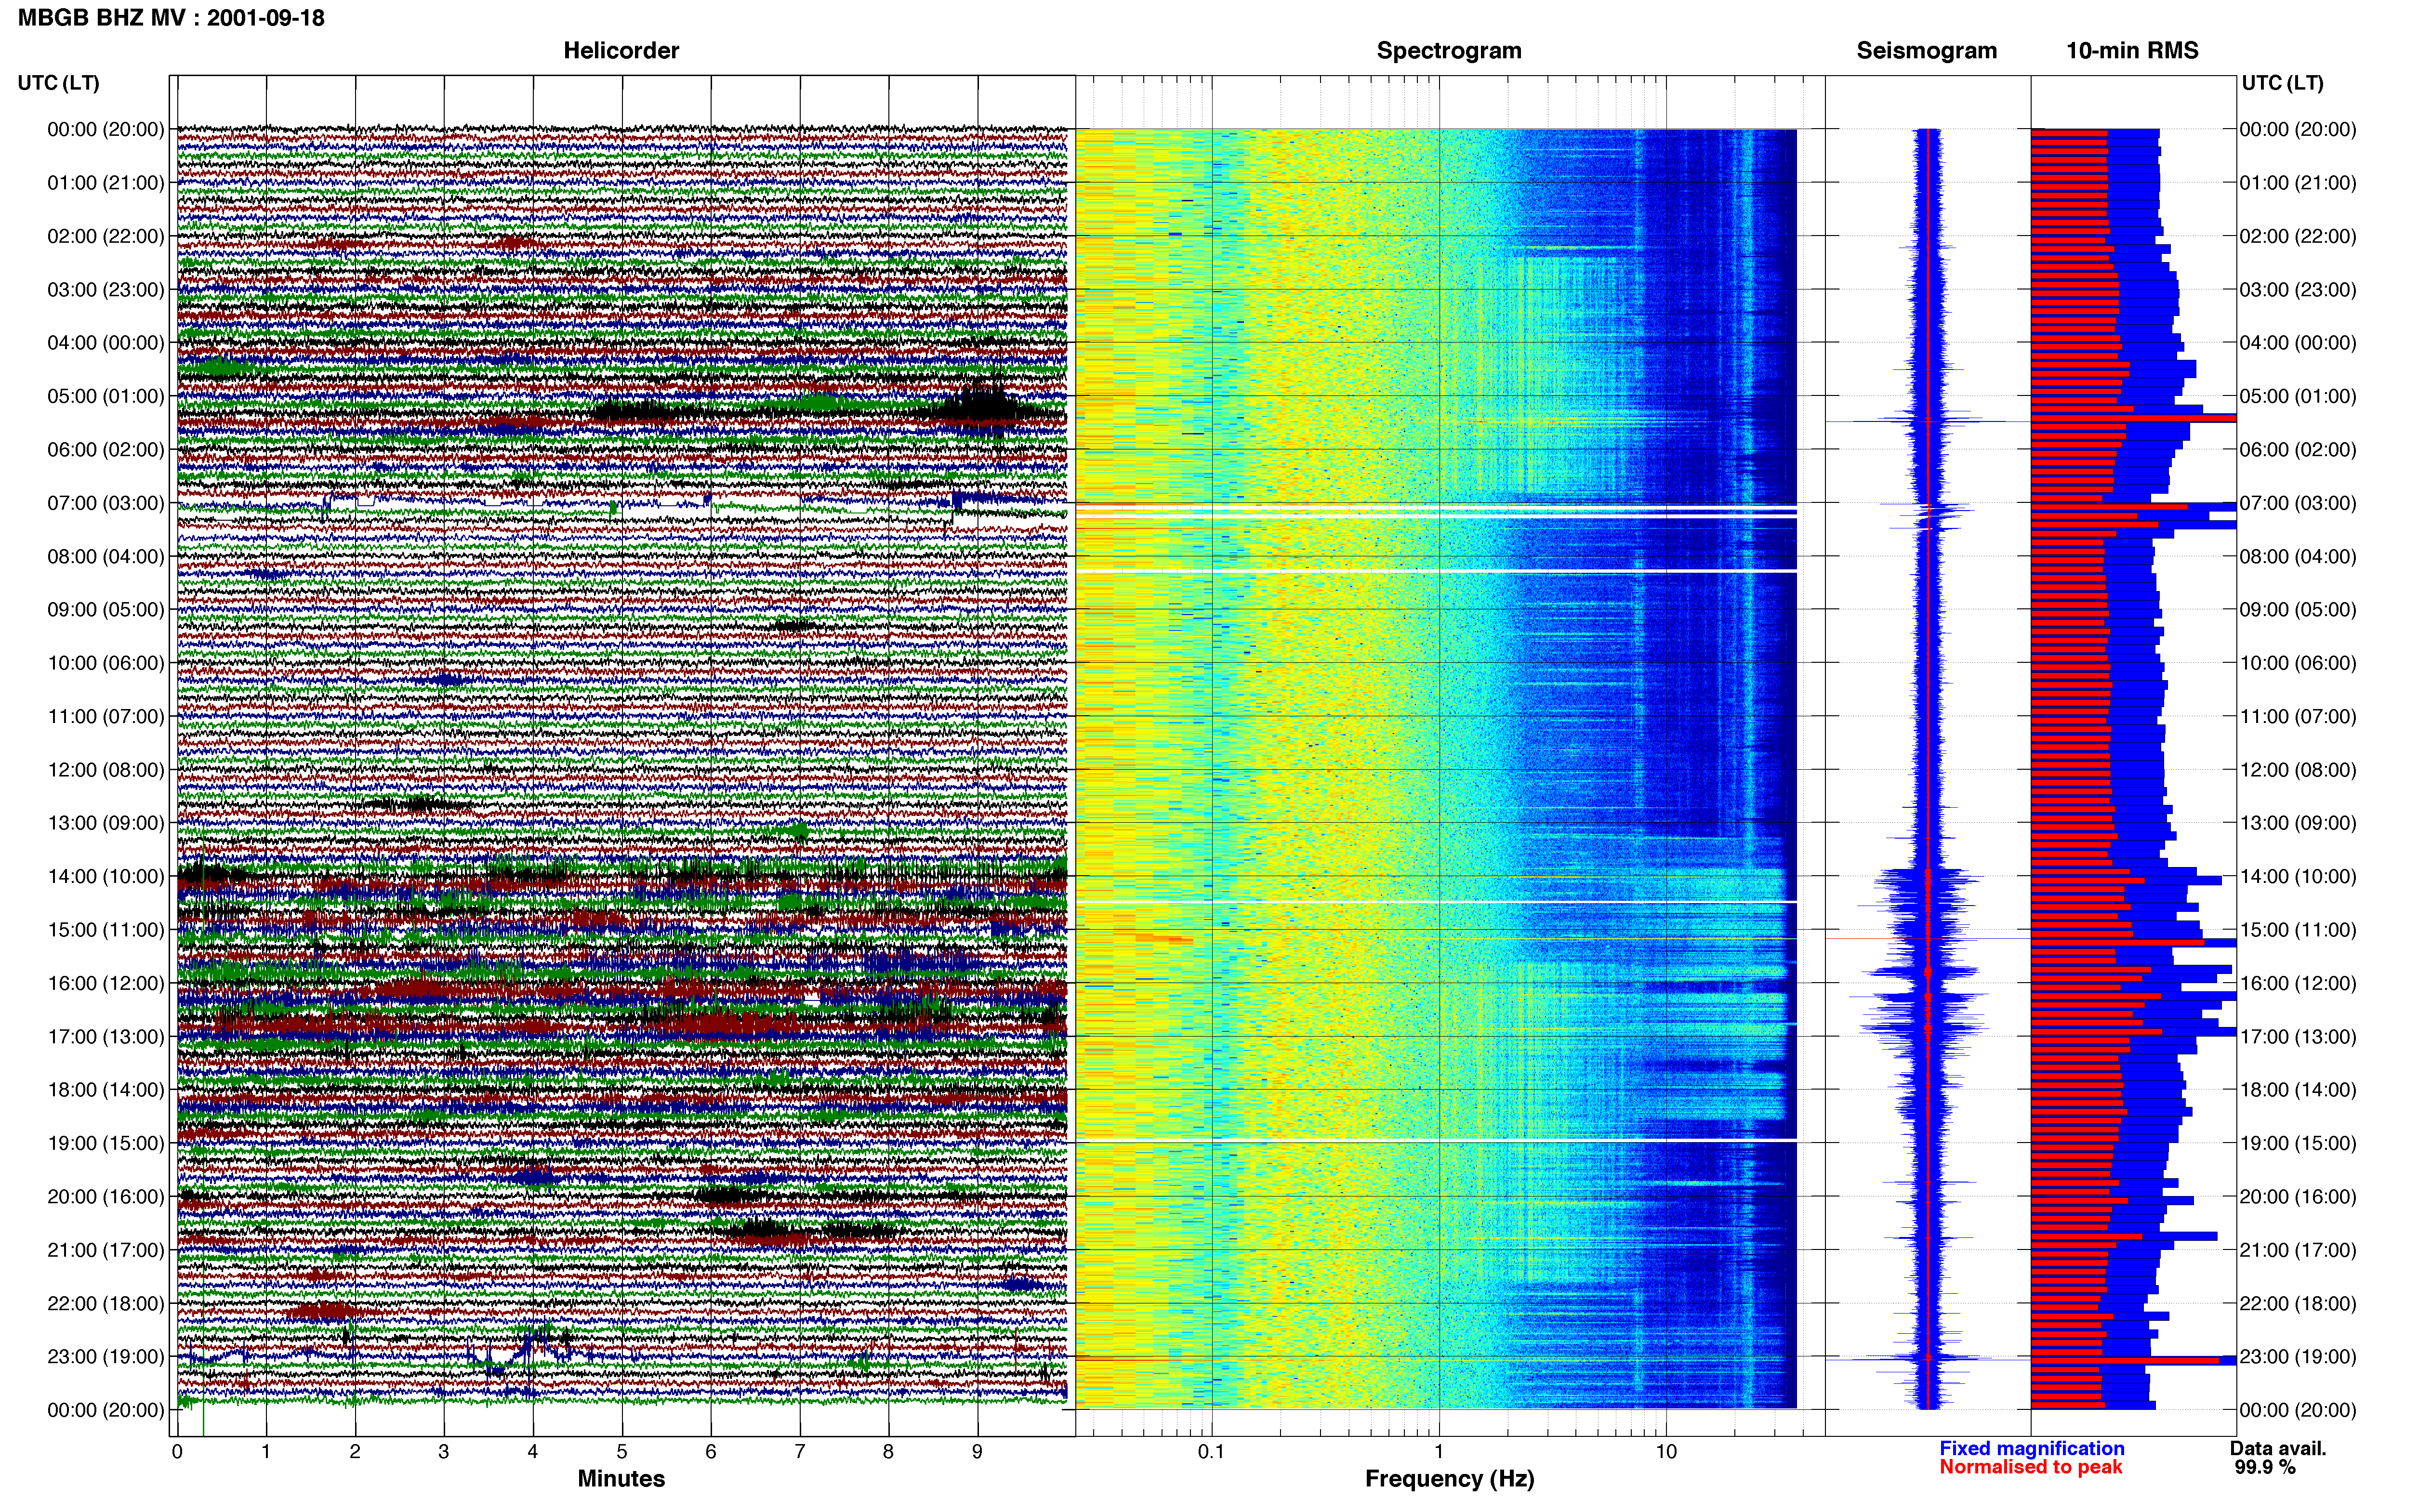This screenshot has height=1512, width=2418.
Task: Click '13:00 (09:00)' on the Helicorder time axis
Action: pos(106,823)
